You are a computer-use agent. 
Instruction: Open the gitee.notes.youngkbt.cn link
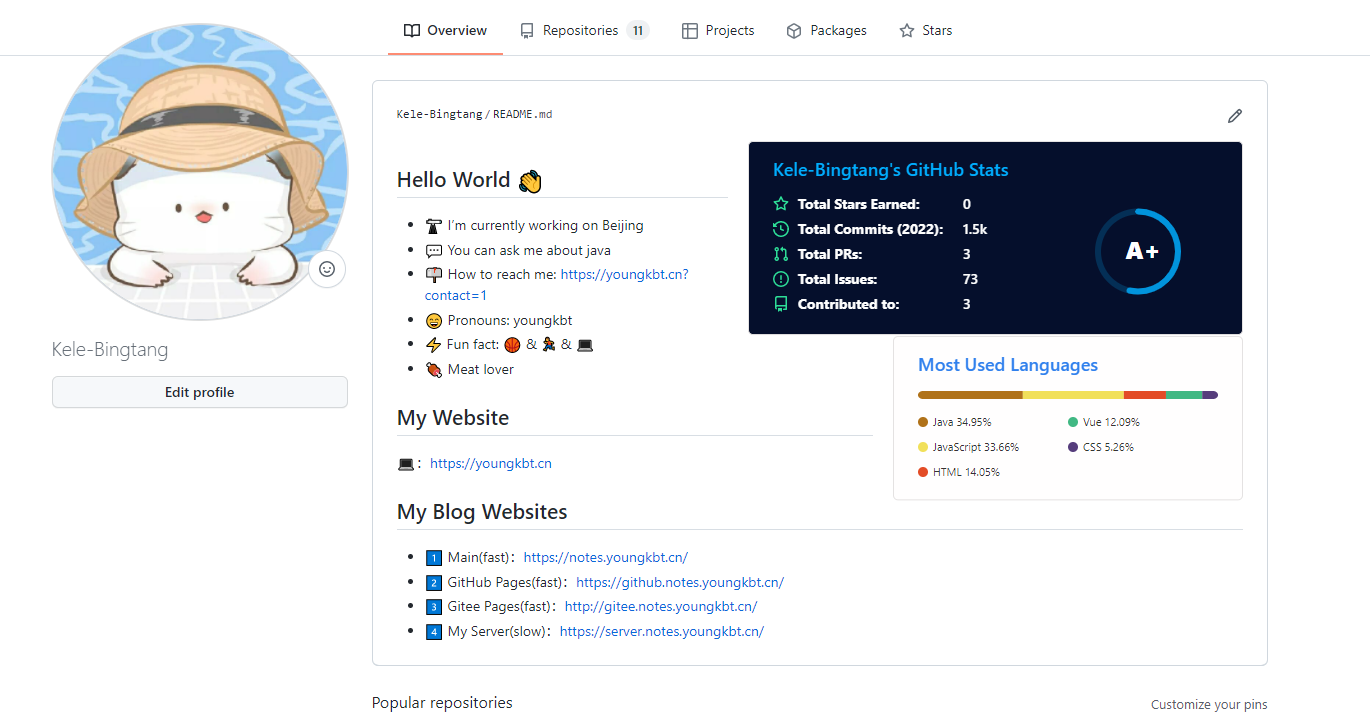[x=661, y=607]
